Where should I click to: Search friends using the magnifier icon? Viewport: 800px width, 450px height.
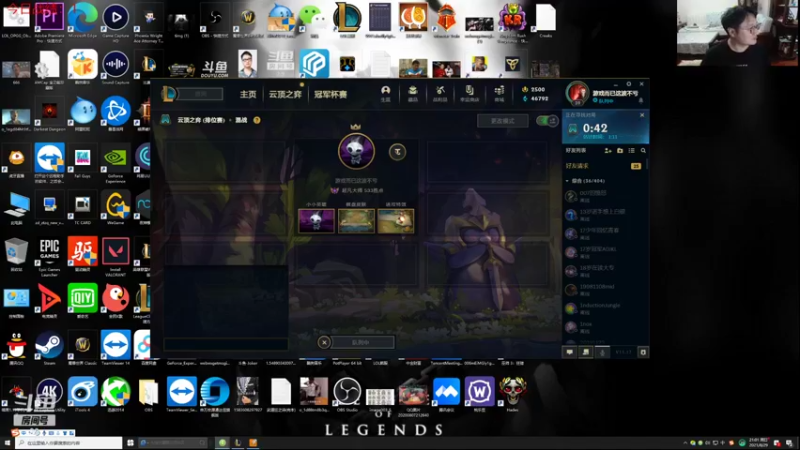click(643, 151)
